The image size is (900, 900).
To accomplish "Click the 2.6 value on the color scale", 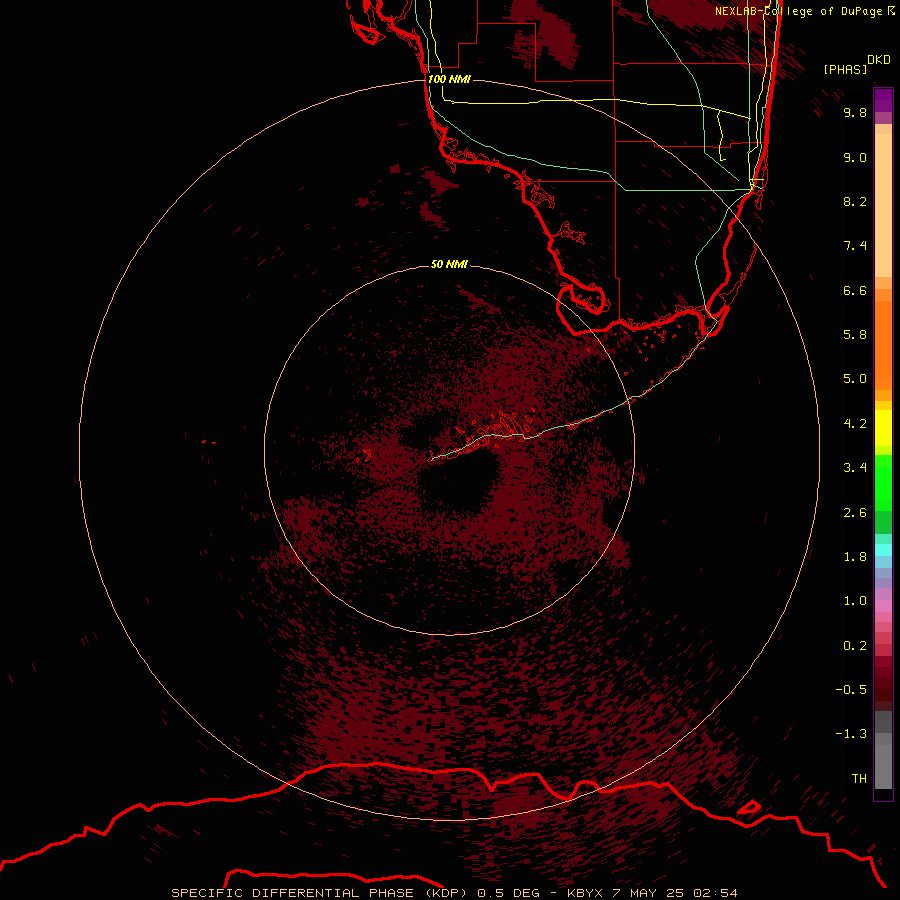I will pos(855,513).
